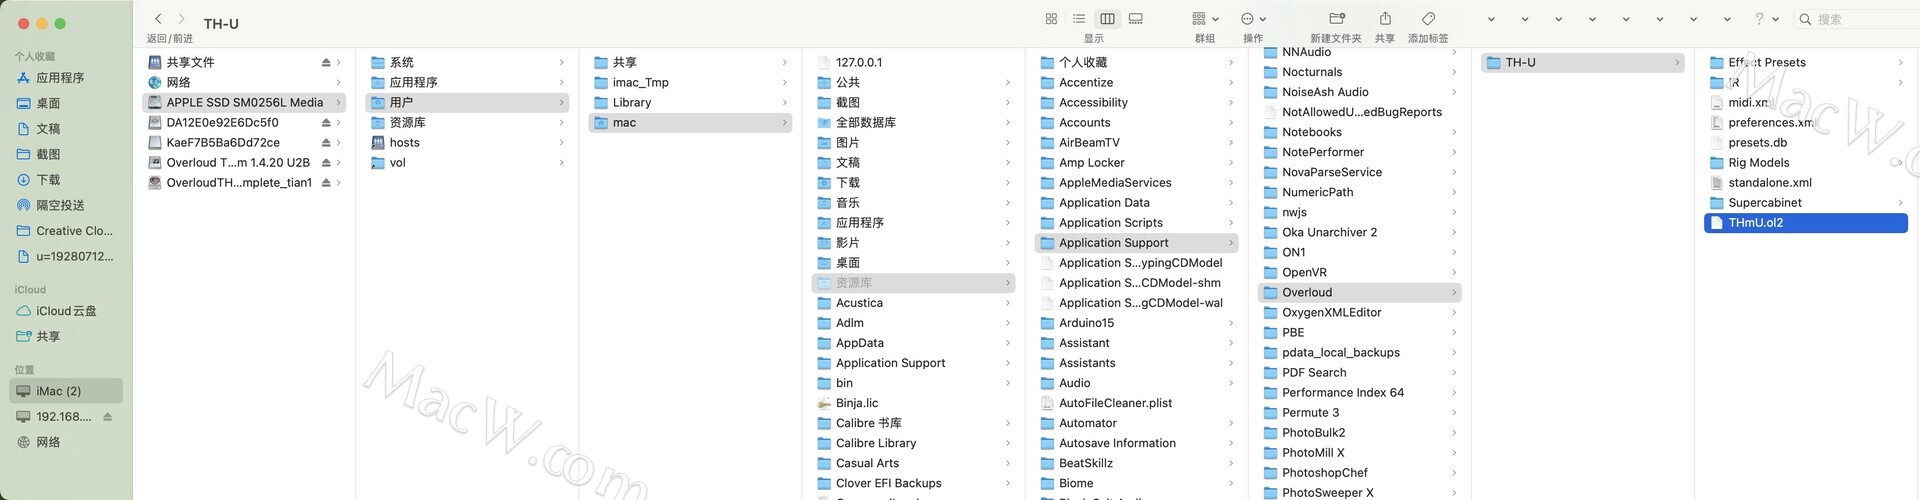Select APPLE SSD SM0256L Media drive
This screenshot has height=500, width=1920.
tap(244, 102)
